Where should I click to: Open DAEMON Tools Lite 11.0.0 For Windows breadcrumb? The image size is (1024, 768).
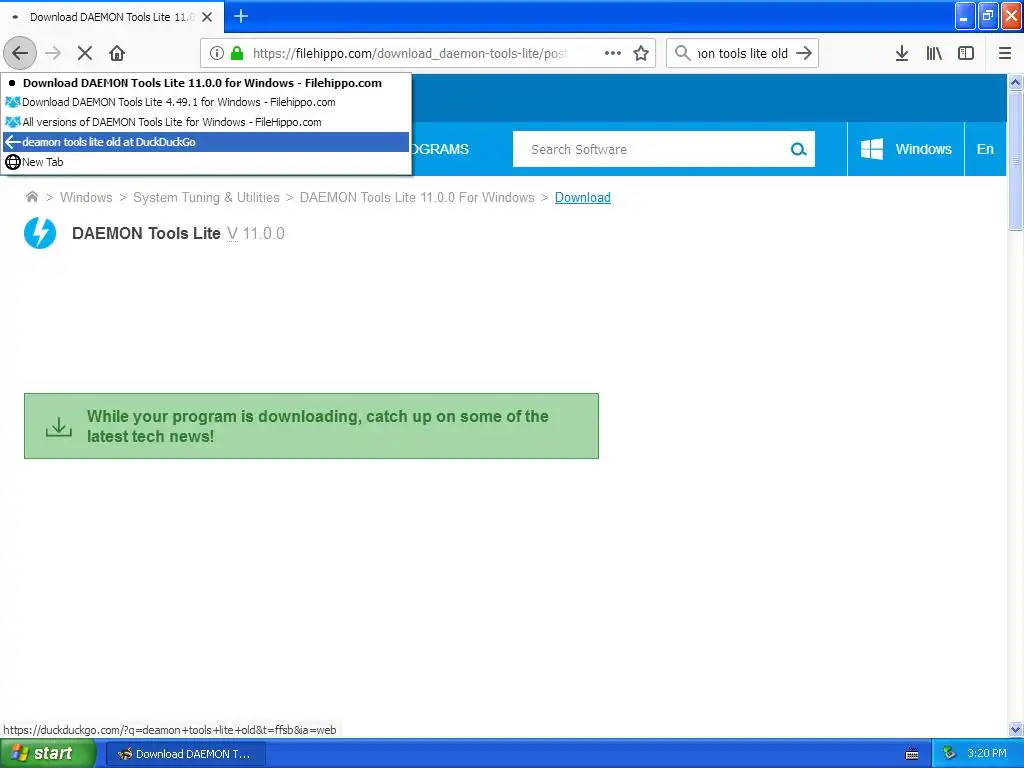417,197
